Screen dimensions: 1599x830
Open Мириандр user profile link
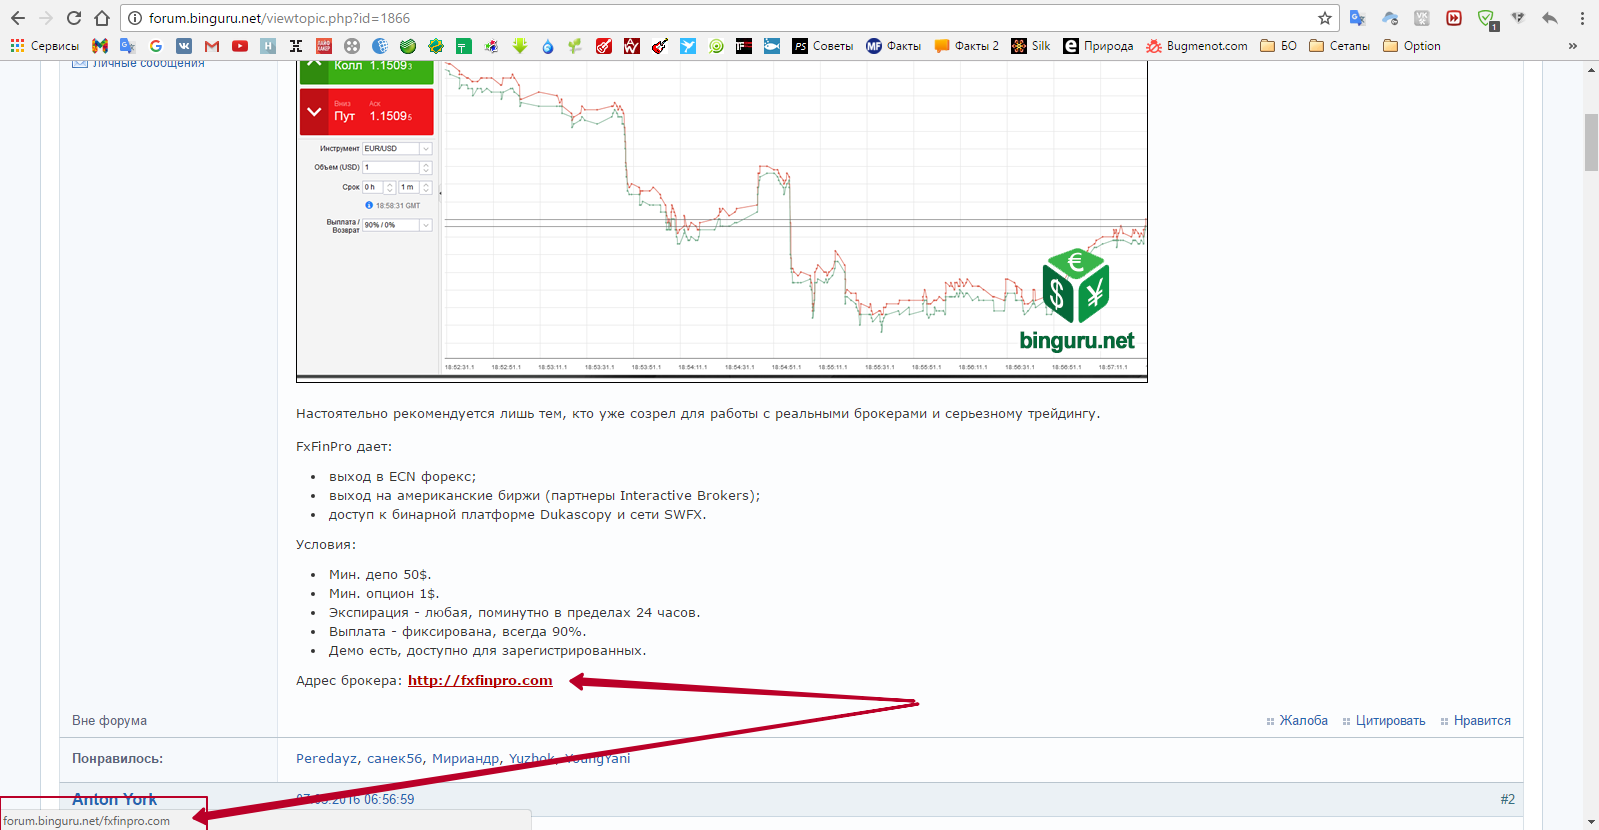pos(465,758)
